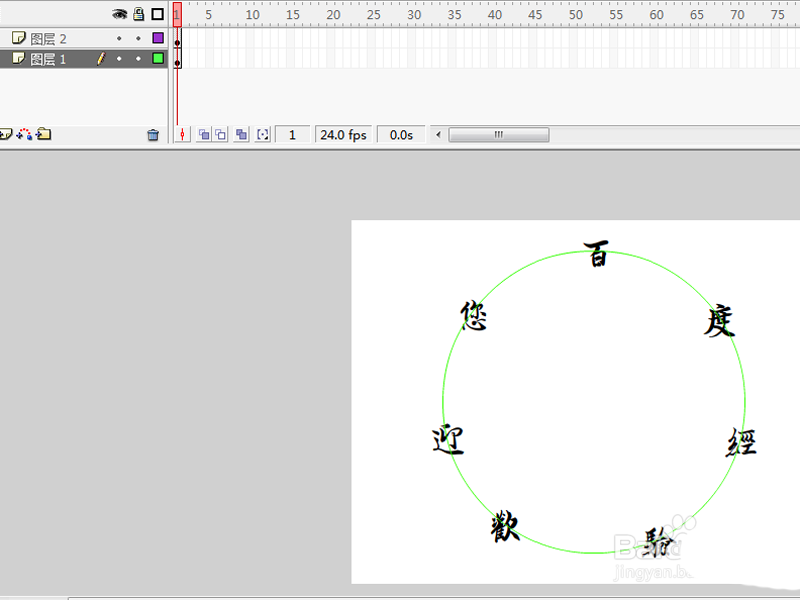Toggle visibility dot of 图层 2
The image size is (800, 600).
tap(119, 38)
